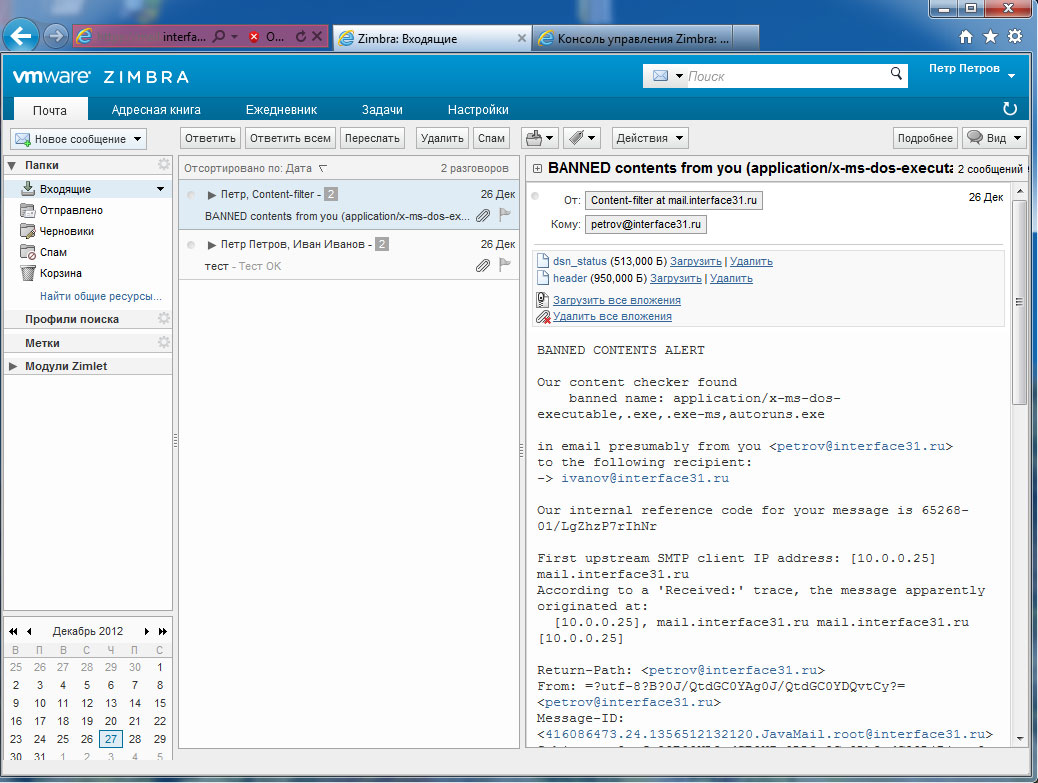Switch to the Адресная книга tab
The width and height of the screenshot is (1038, 783).
pyautogui.click(x=156, y=110)
